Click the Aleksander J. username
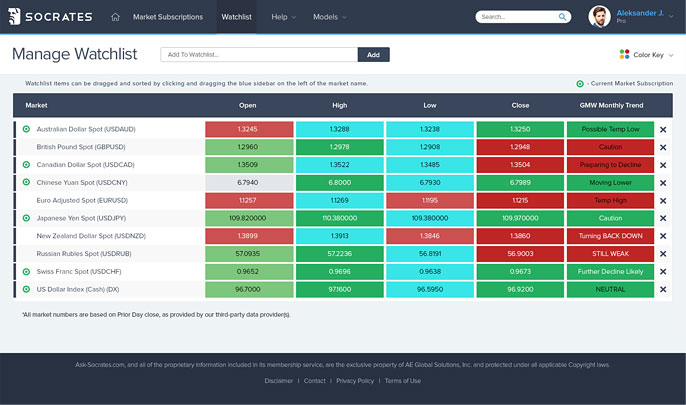 [640, 13]
